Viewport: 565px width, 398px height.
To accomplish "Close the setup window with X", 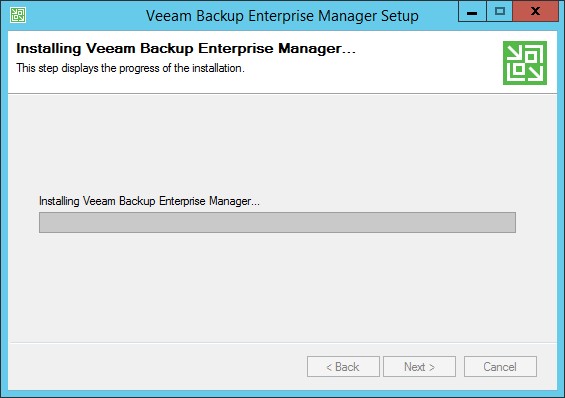I will coord(535,12).
